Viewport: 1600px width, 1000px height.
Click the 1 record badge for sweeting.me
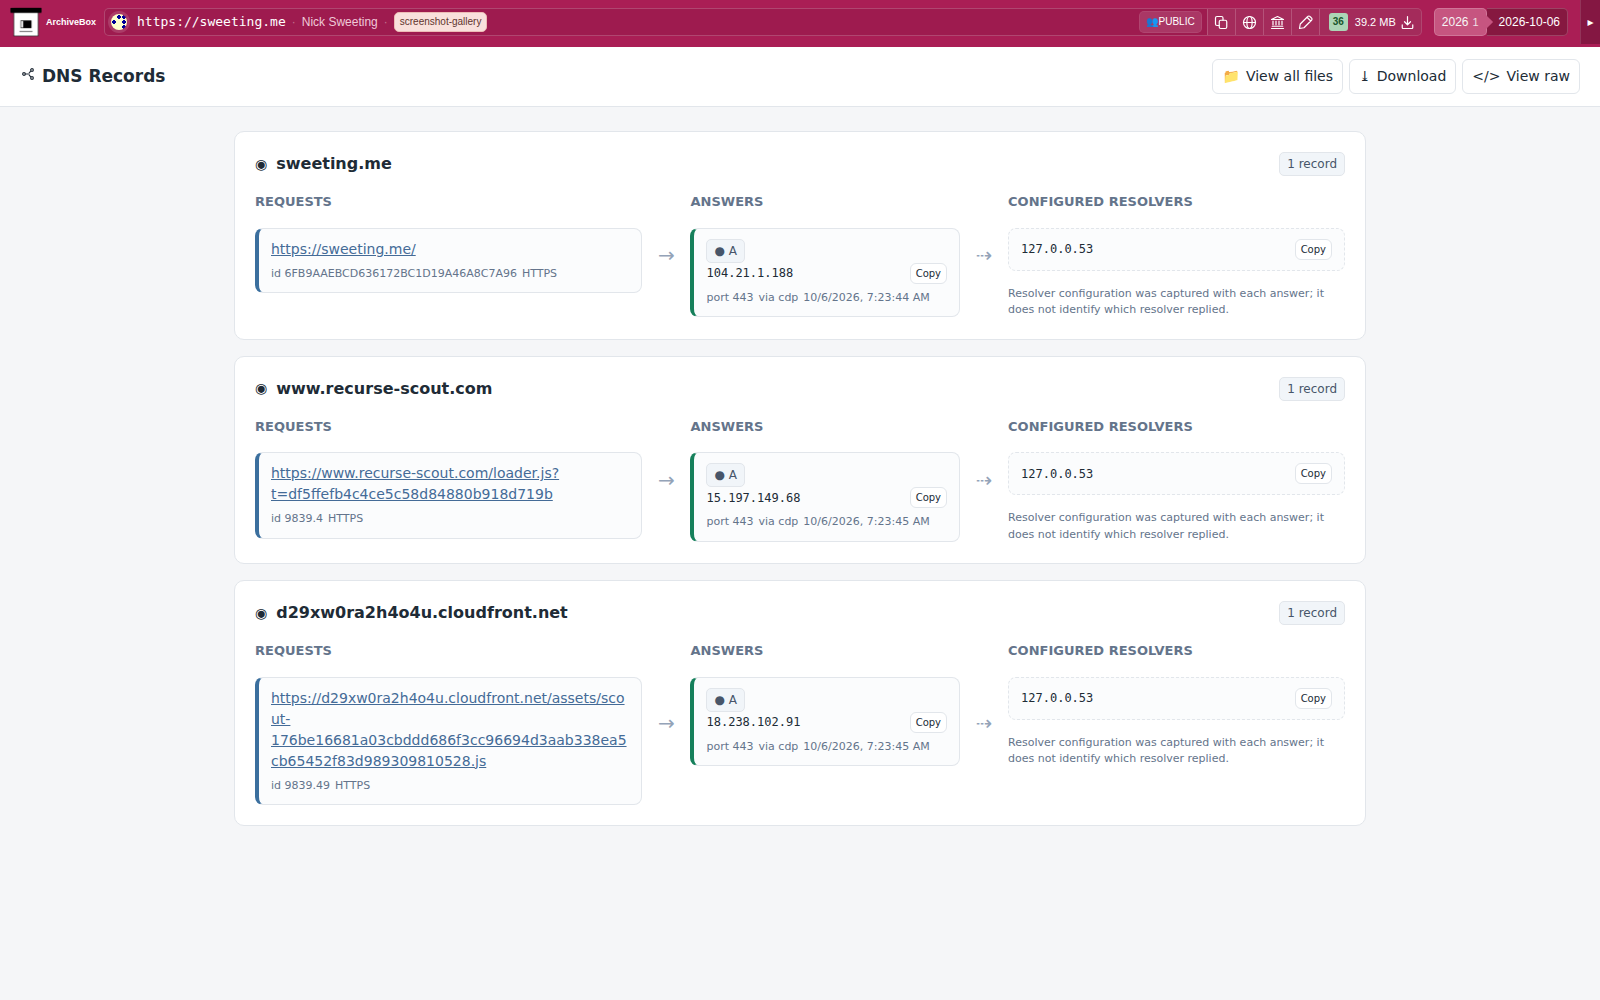click(x=1311, y=164)
